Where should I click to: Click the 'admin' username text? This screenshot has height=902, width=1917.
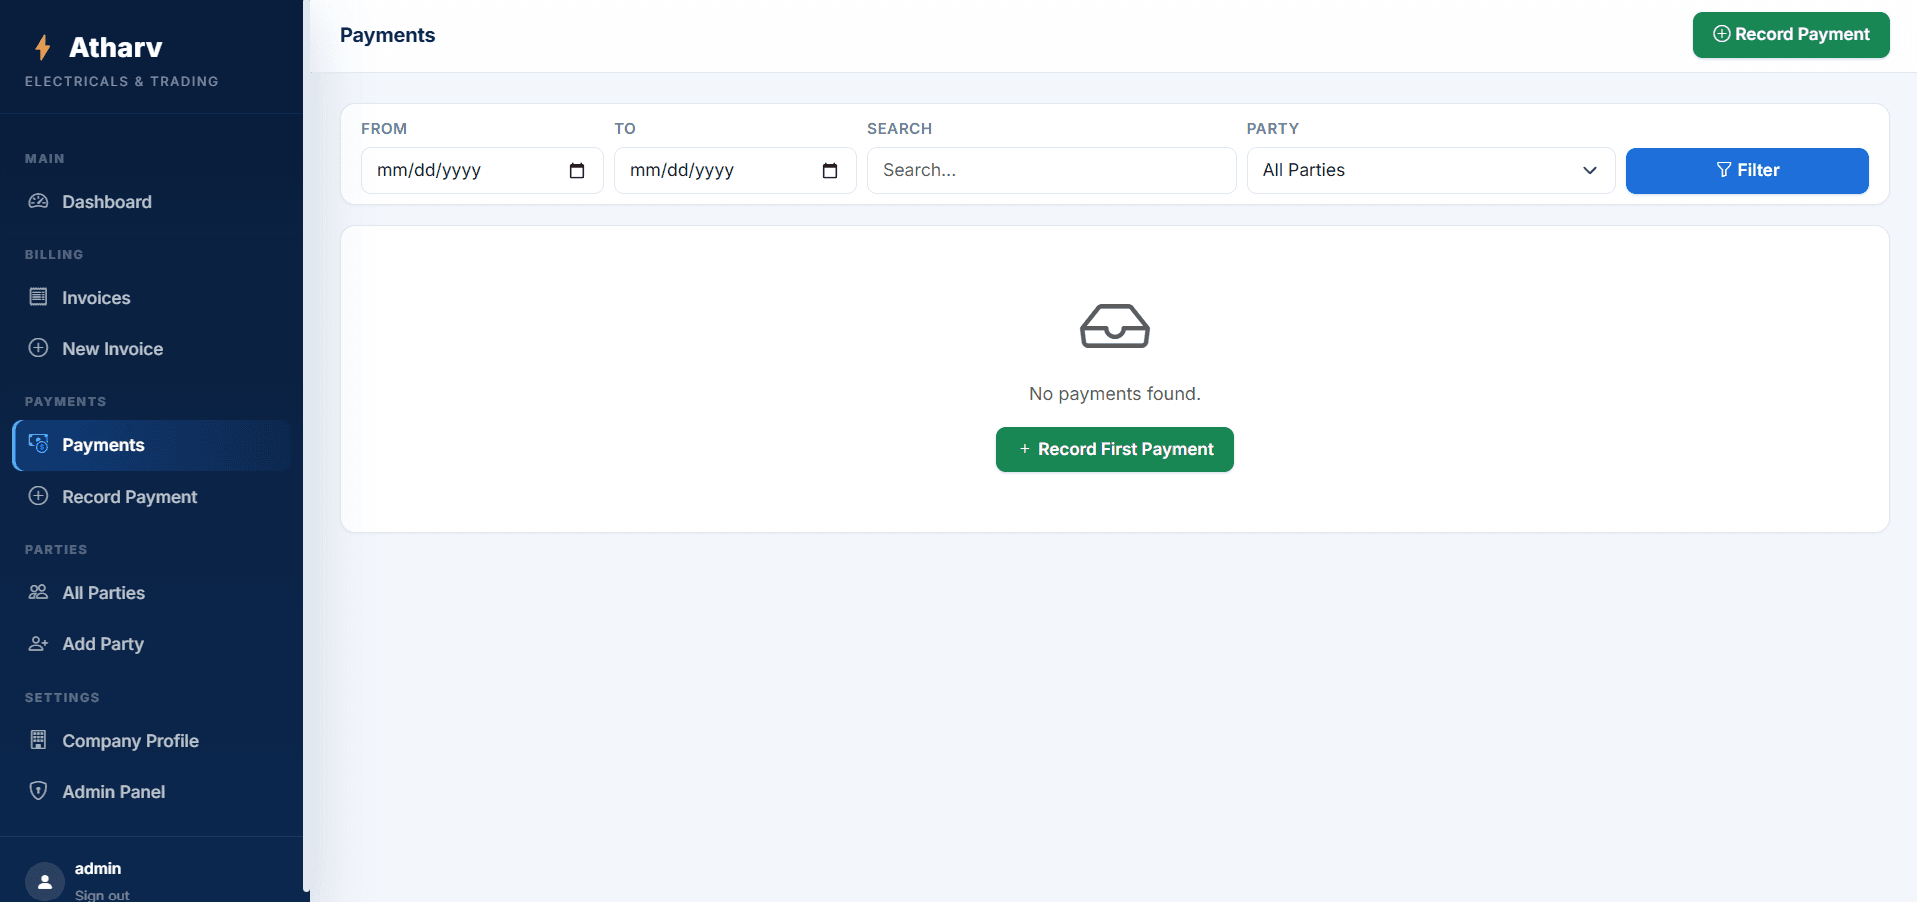(98, 868)
